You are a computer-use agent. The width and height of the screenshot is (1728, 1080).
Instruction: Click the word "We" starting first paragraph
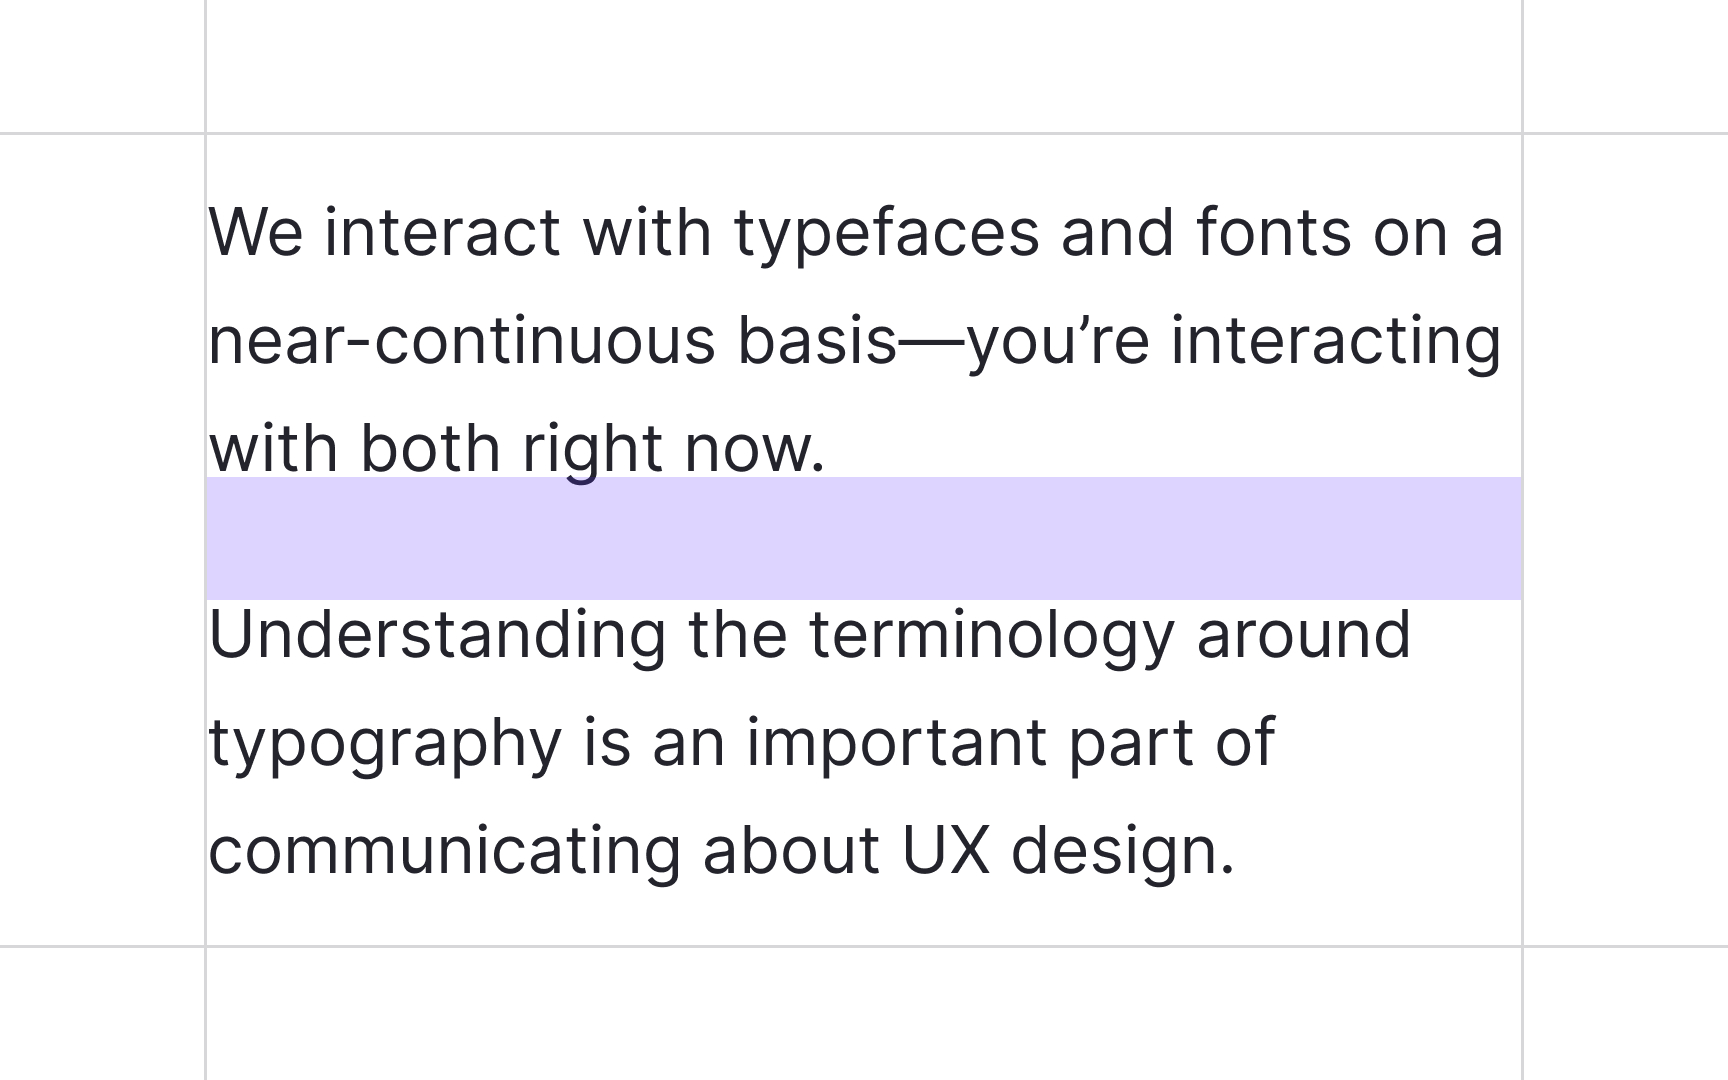tap(255, 232)
